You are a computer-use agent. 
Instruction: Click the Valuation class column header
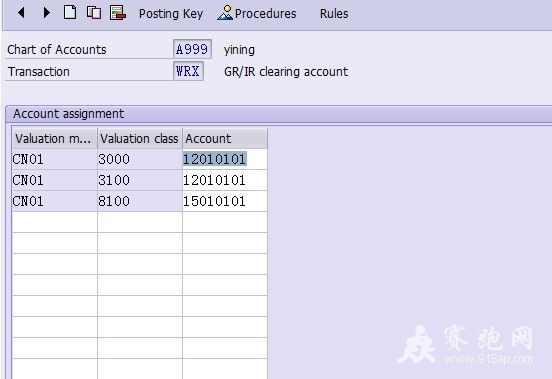[140, 139]
